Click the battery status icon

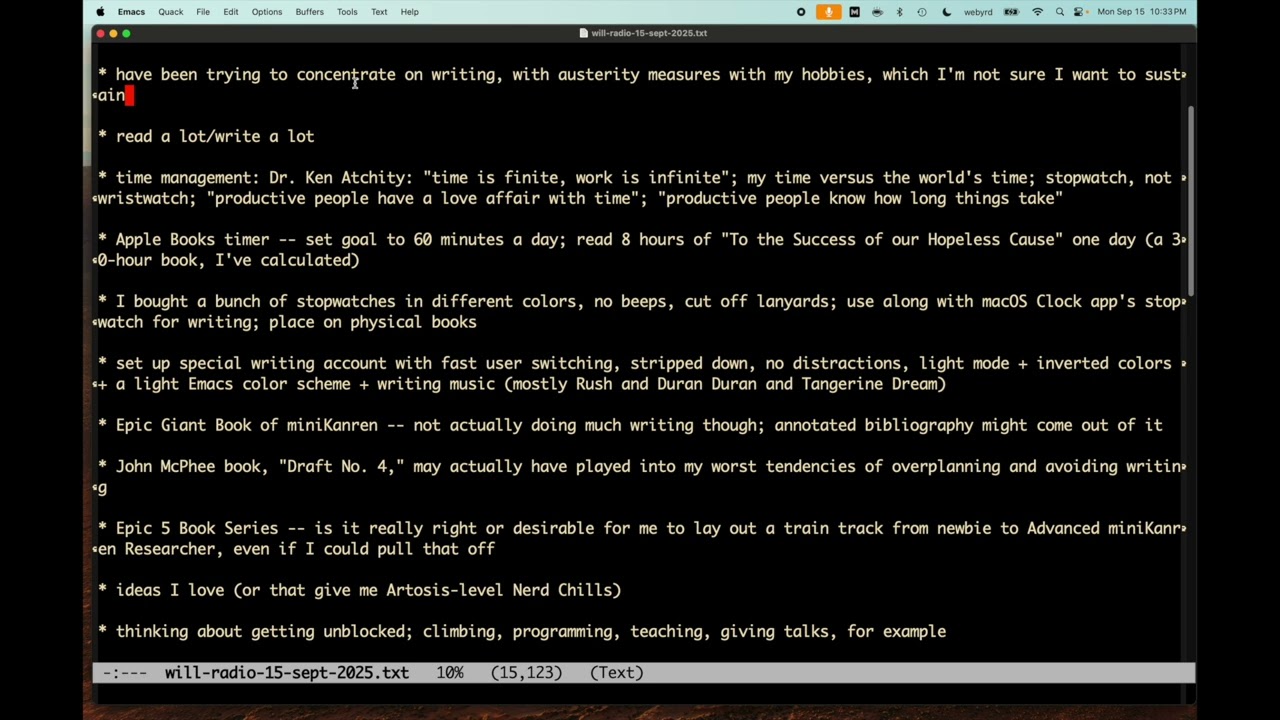coord(1011,12)
